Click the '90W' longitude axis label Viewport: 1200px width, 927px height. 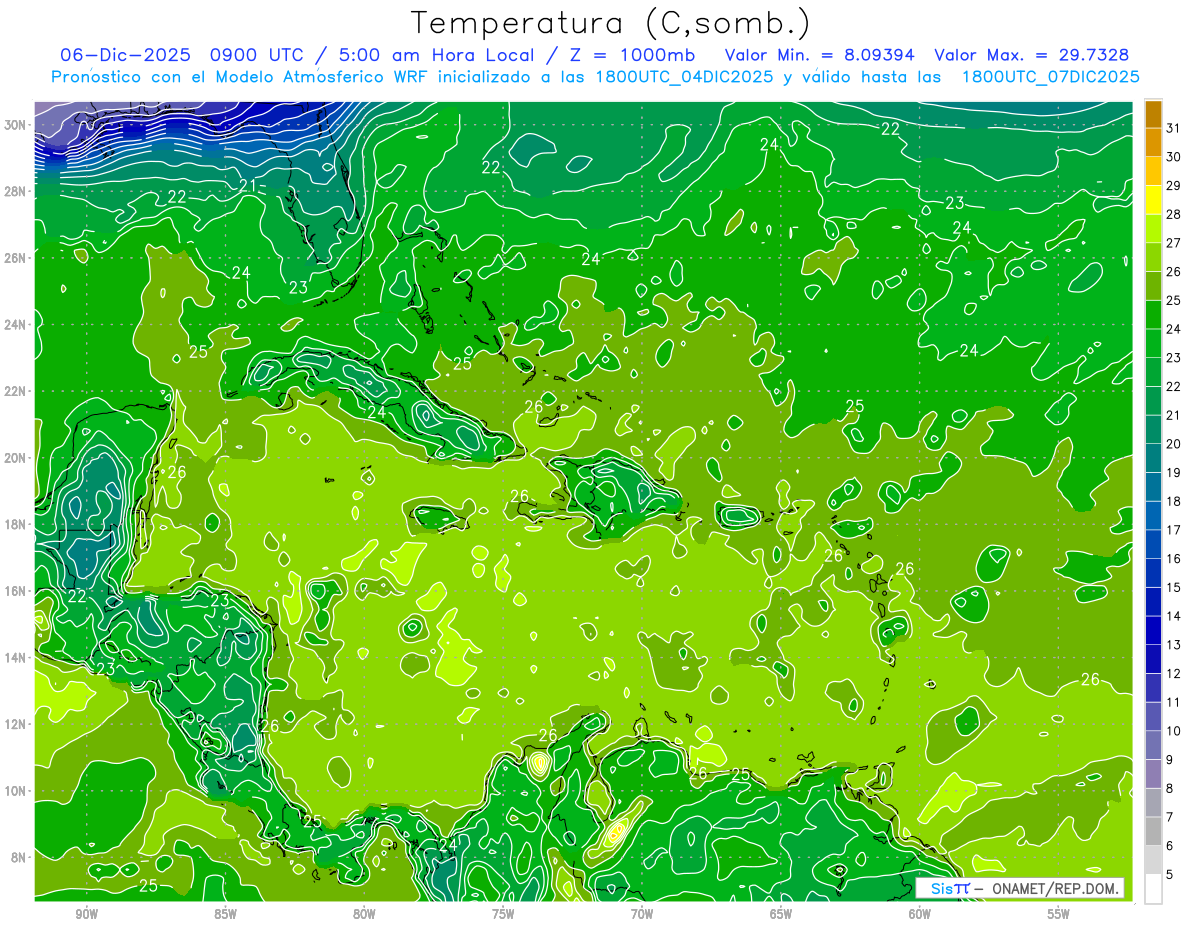click(x=86, y=914)
